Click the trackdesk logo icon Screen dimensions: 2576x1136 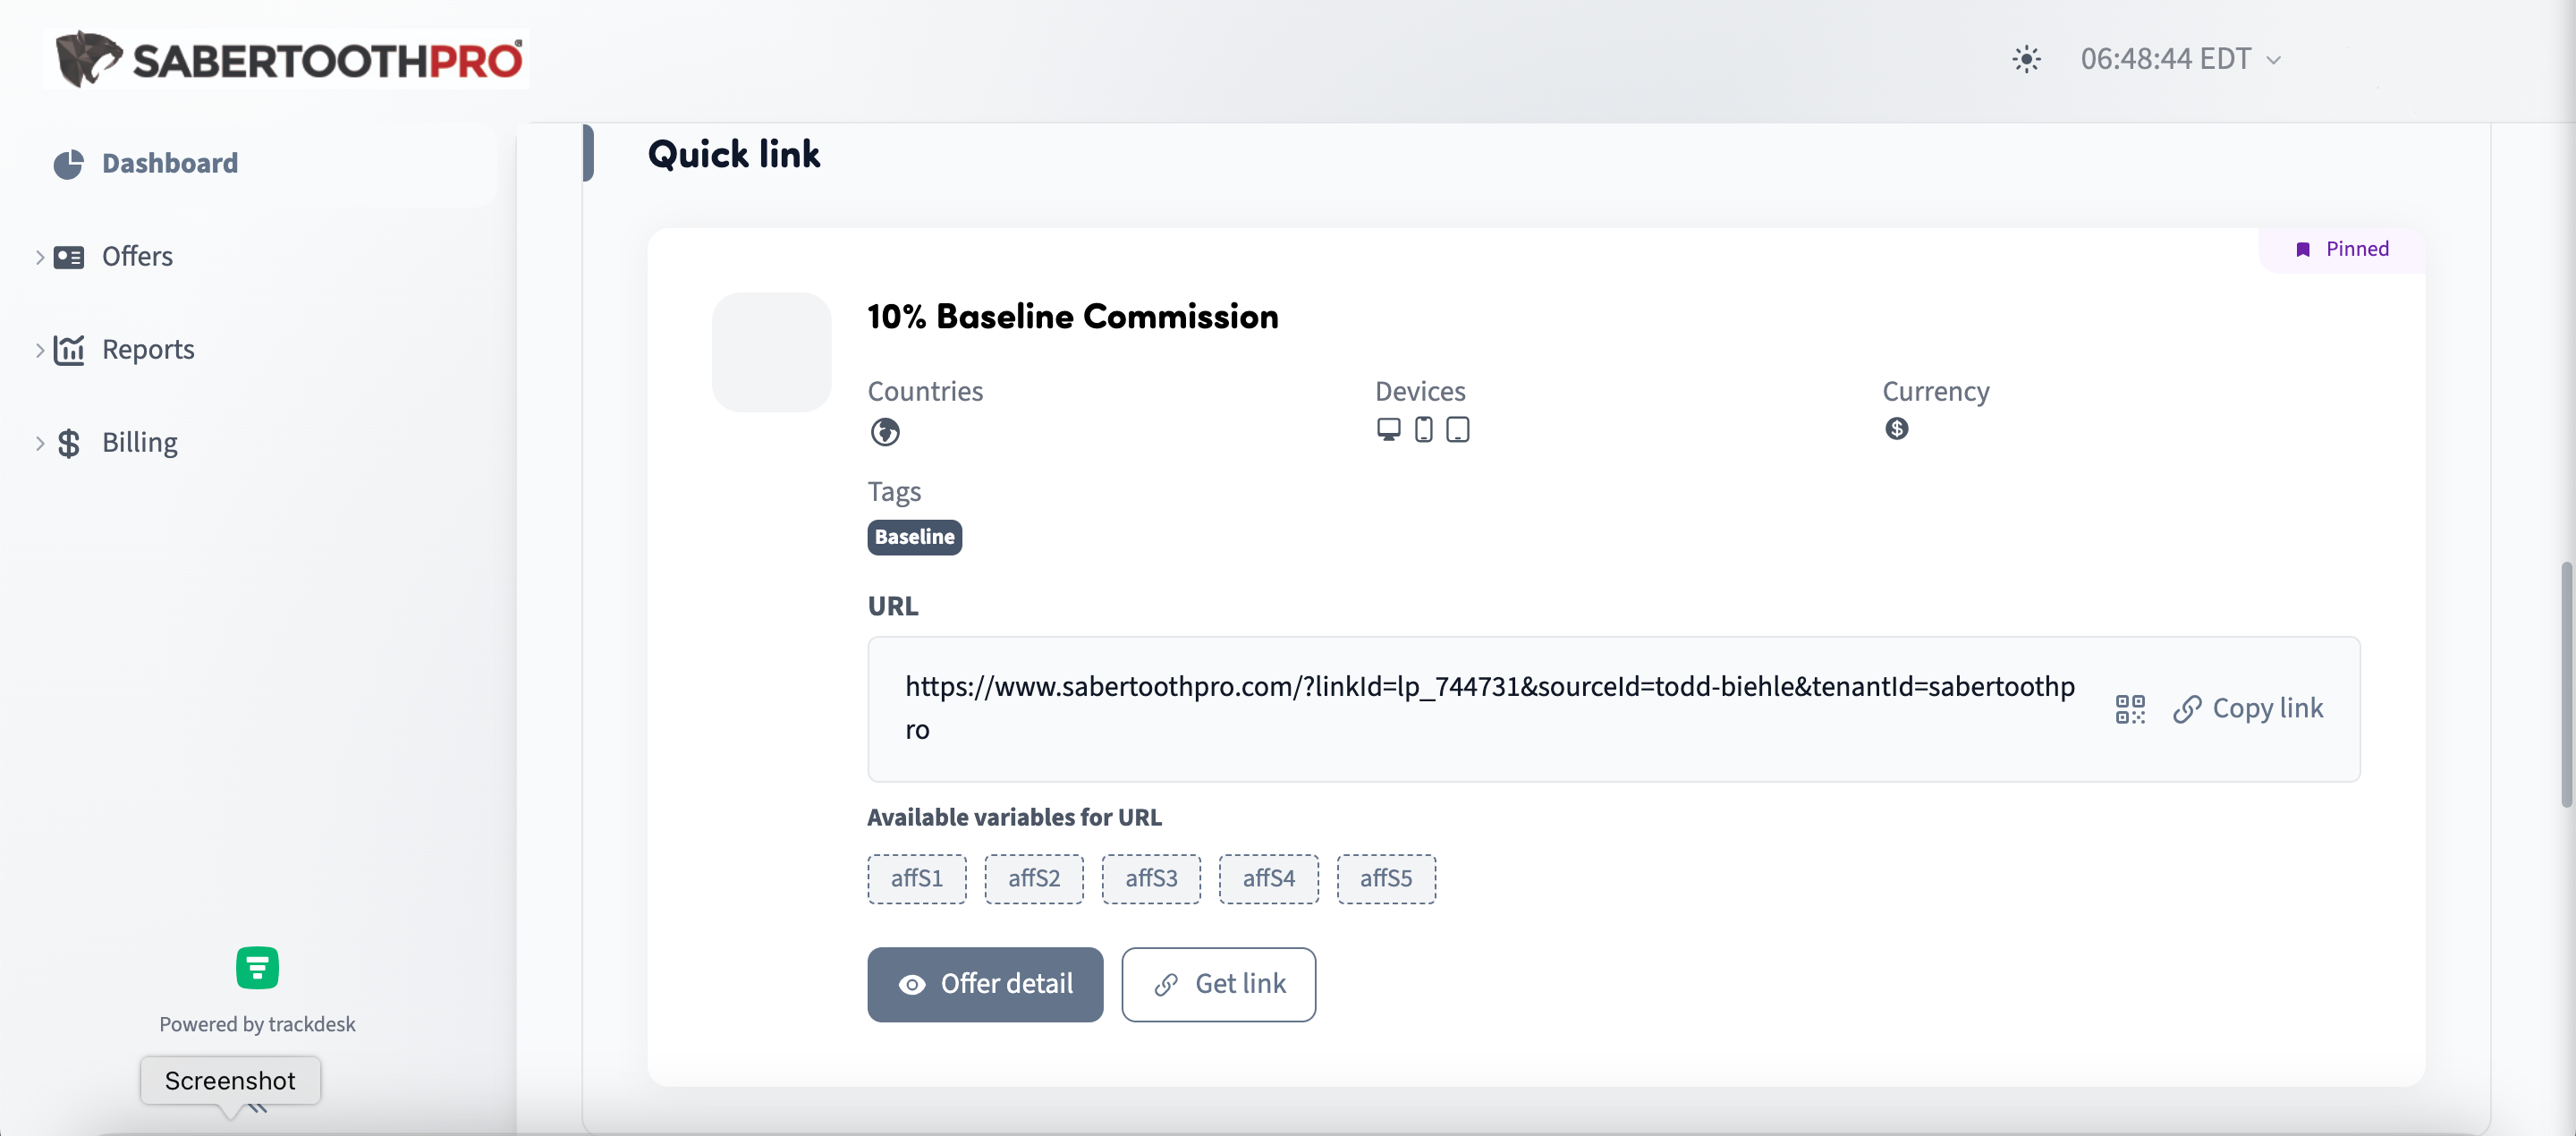click(257, 967)
